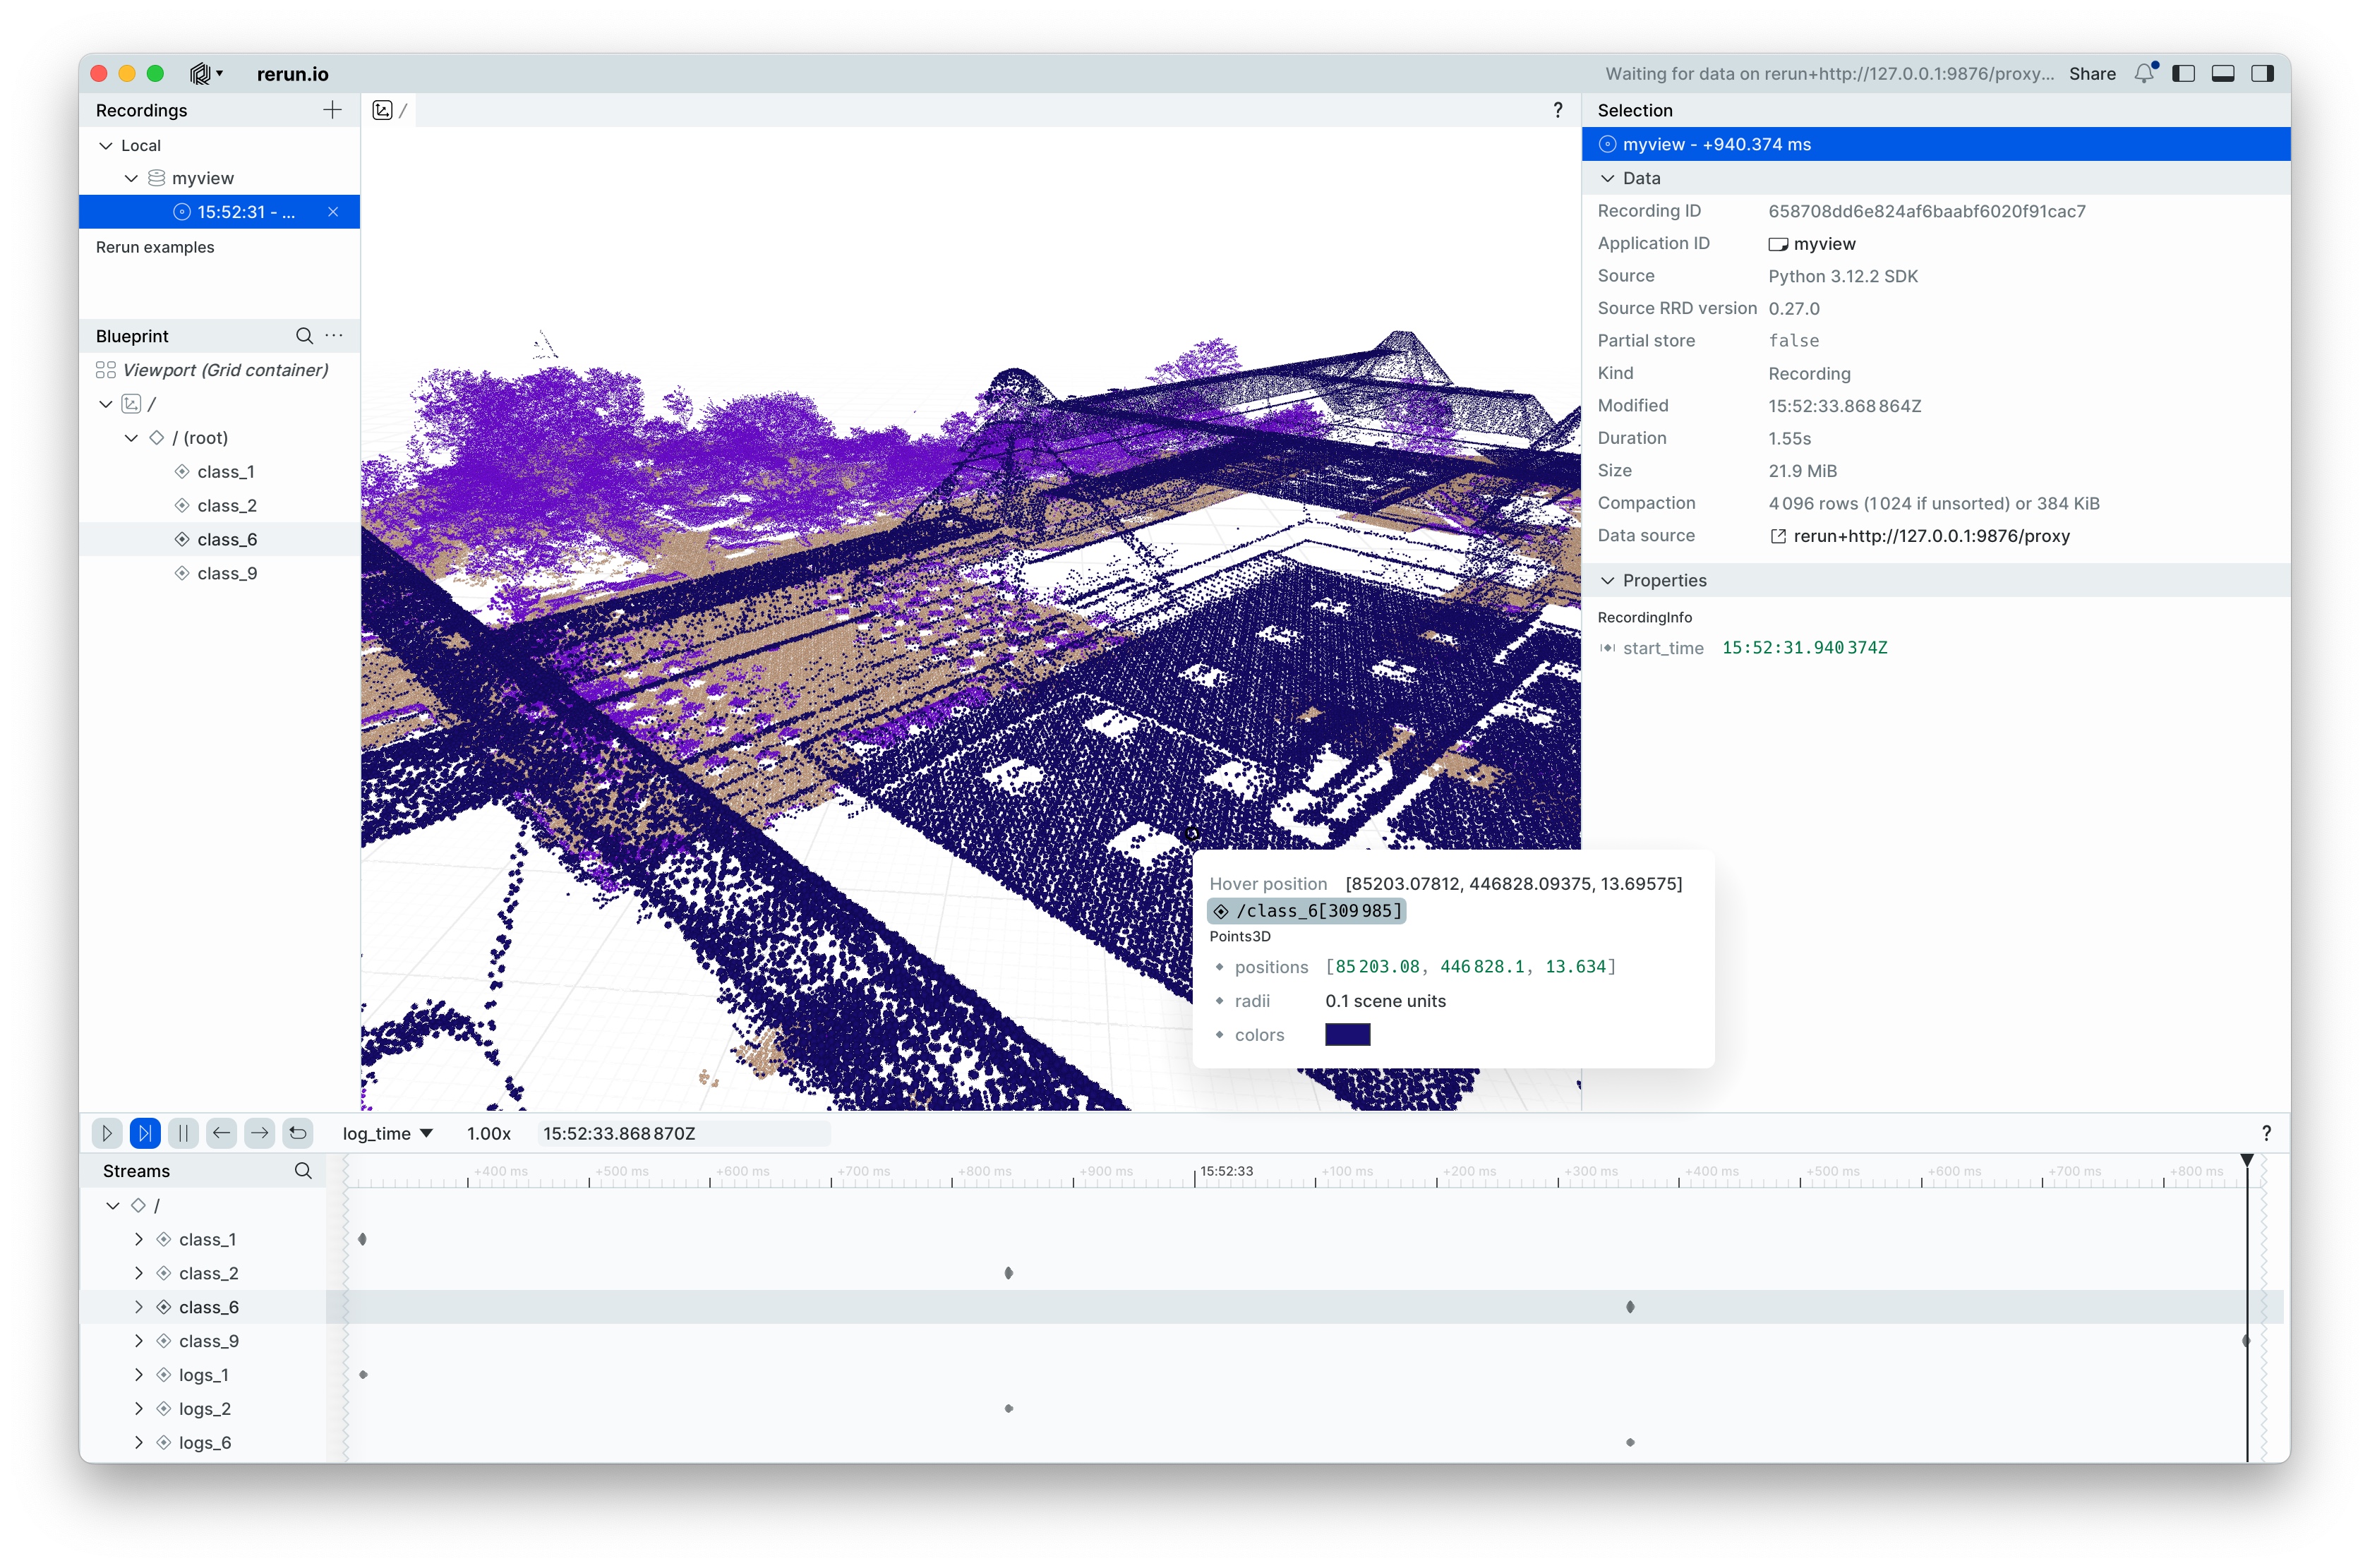Image resolution: width=2370 pixels, height=1568 pixels.
Task: Click the Share button
Action: point(2092,74)
